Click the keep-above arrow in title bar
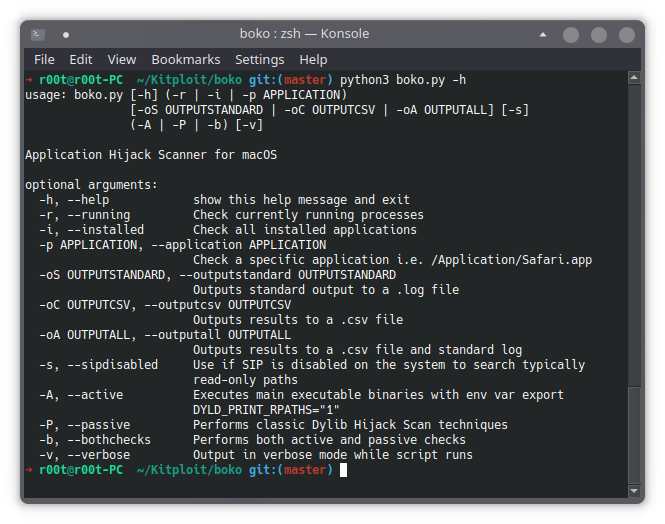This screenshot has height=524, width=665. [542, 35]
